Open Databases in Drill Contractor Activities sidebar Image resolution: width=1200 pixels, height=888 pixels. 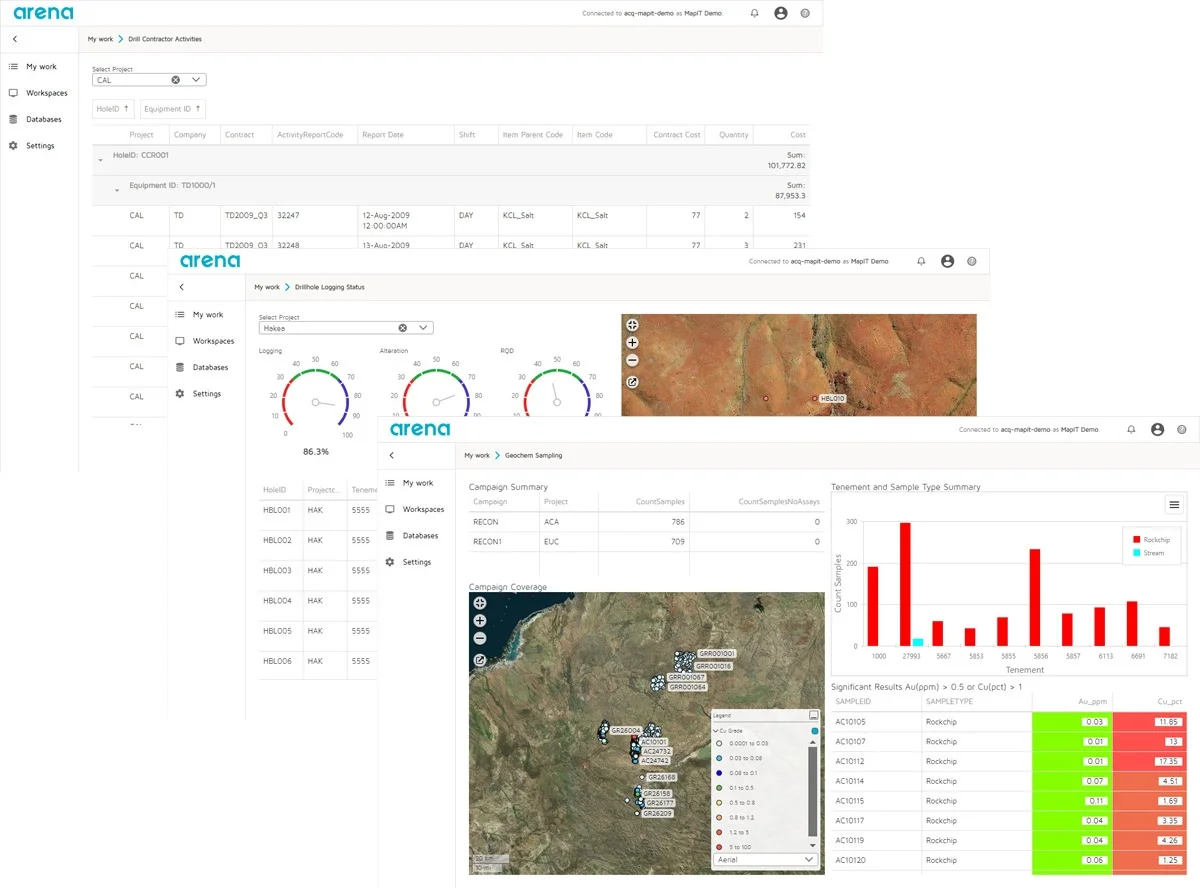pos(36,119)
